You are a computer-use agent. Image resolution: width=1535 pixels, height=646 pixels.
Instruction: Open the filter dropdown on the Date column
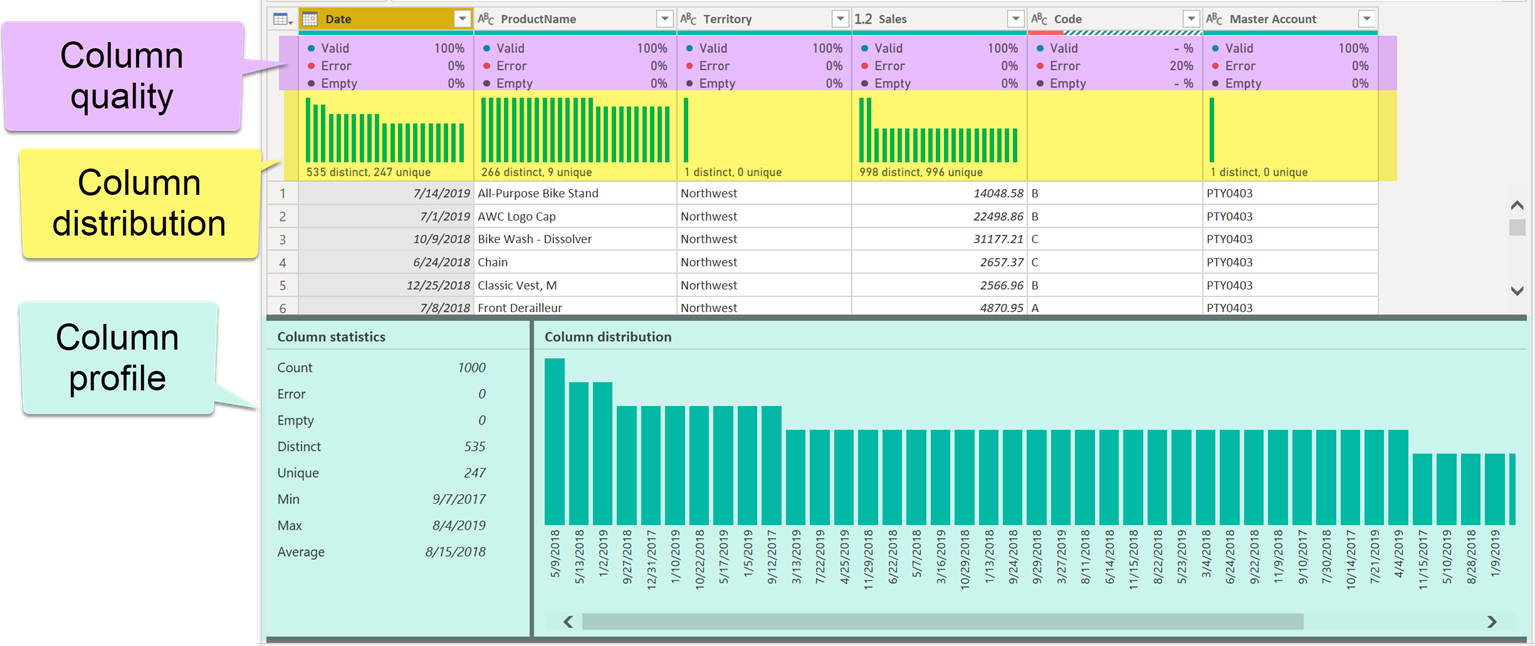click(x=462, y=18)
